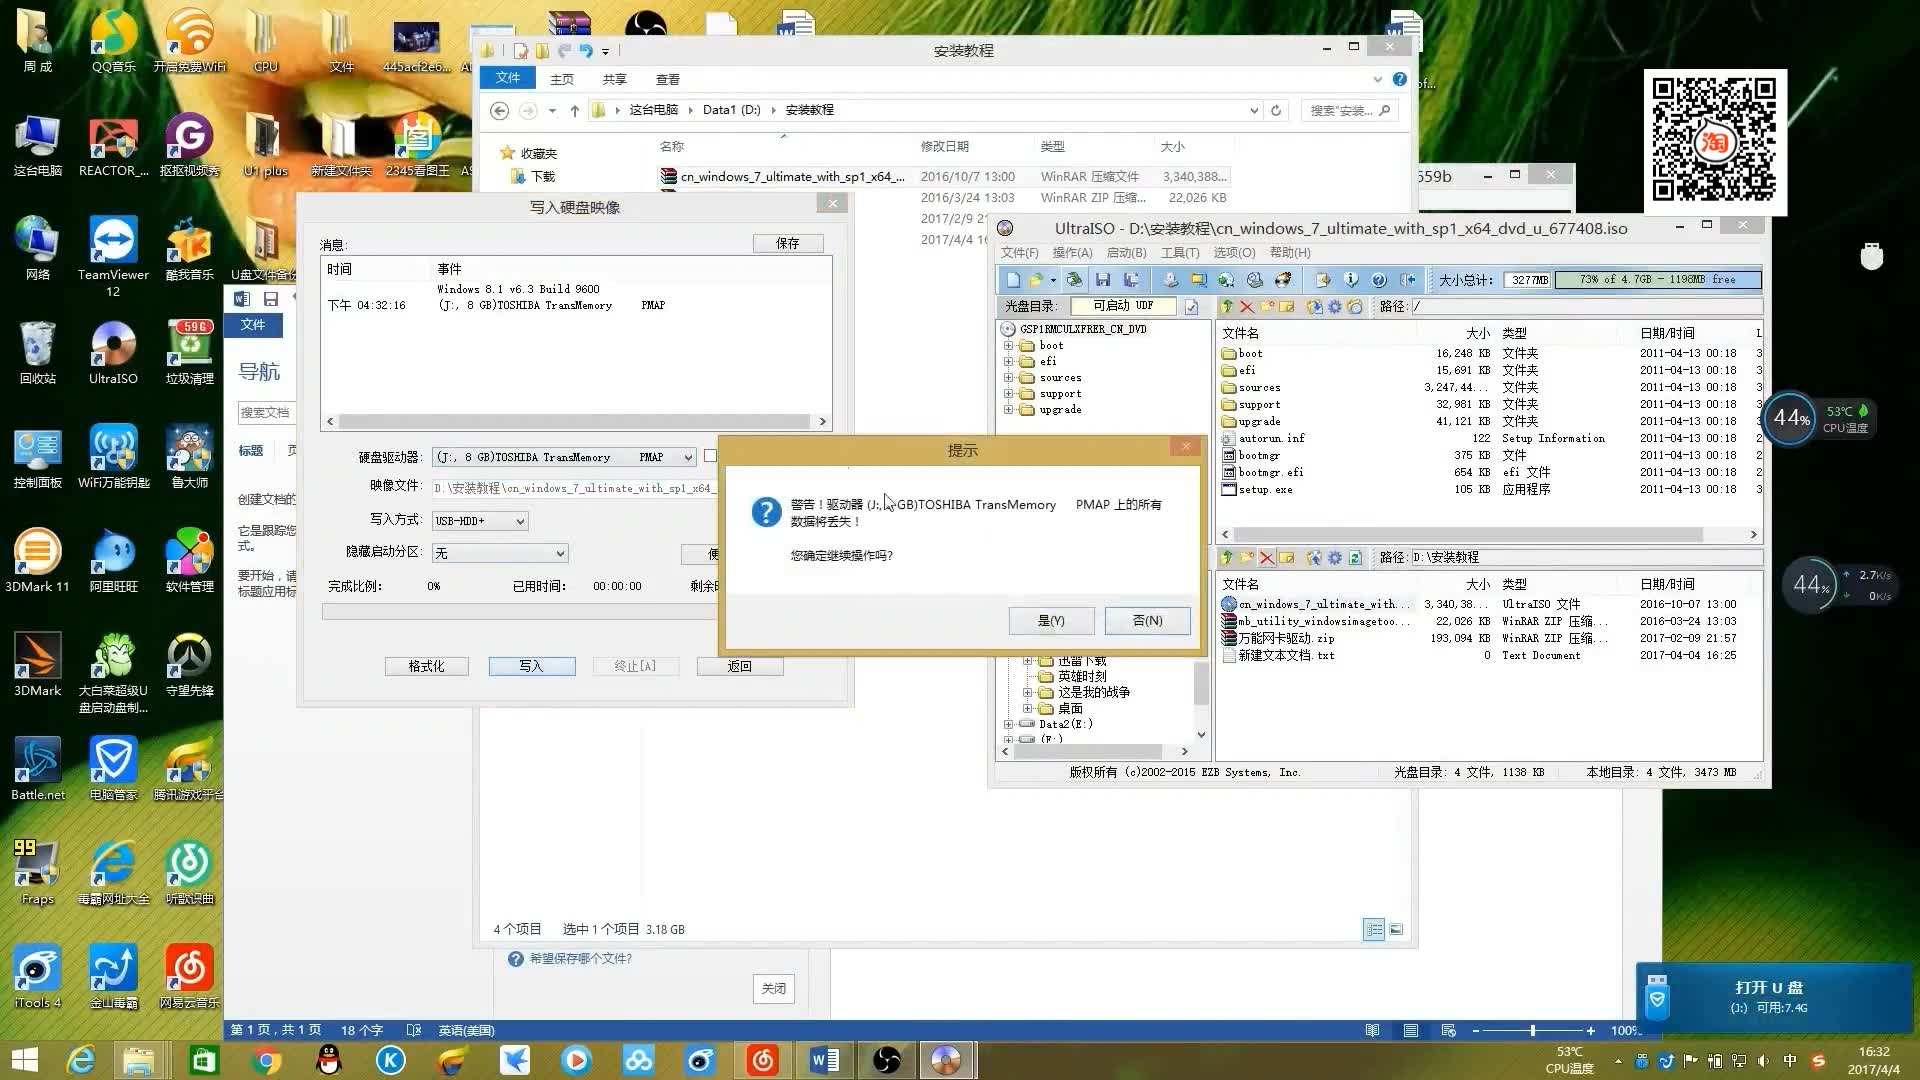Click the Save floppy icon in UltraISO toolbar
1920x1080 pixels.
(1103, 280)
